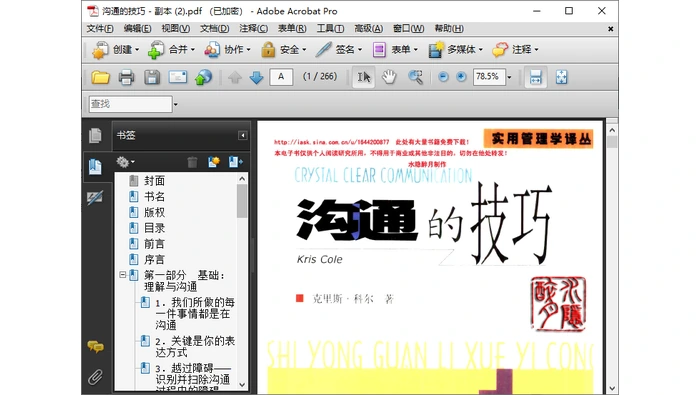Open the 窗口(W) menu

pyautogui.click(x=408, y=29)
